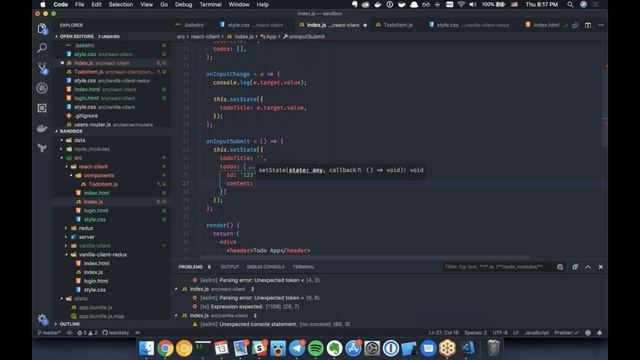This screenshot has height=360, width=640.
Task: Open Spotify from the Dock
Action: coord(316,349)
